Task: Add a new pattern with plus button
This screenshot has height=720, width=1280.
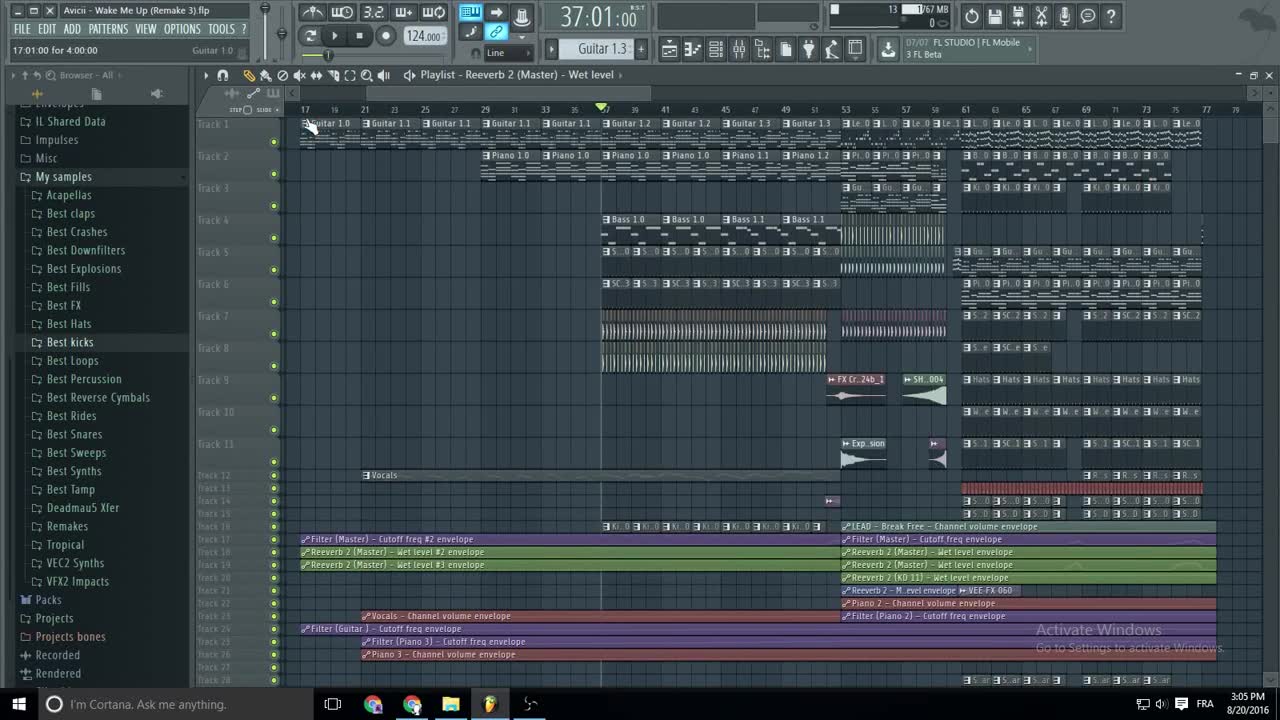Action: point(641,49)
